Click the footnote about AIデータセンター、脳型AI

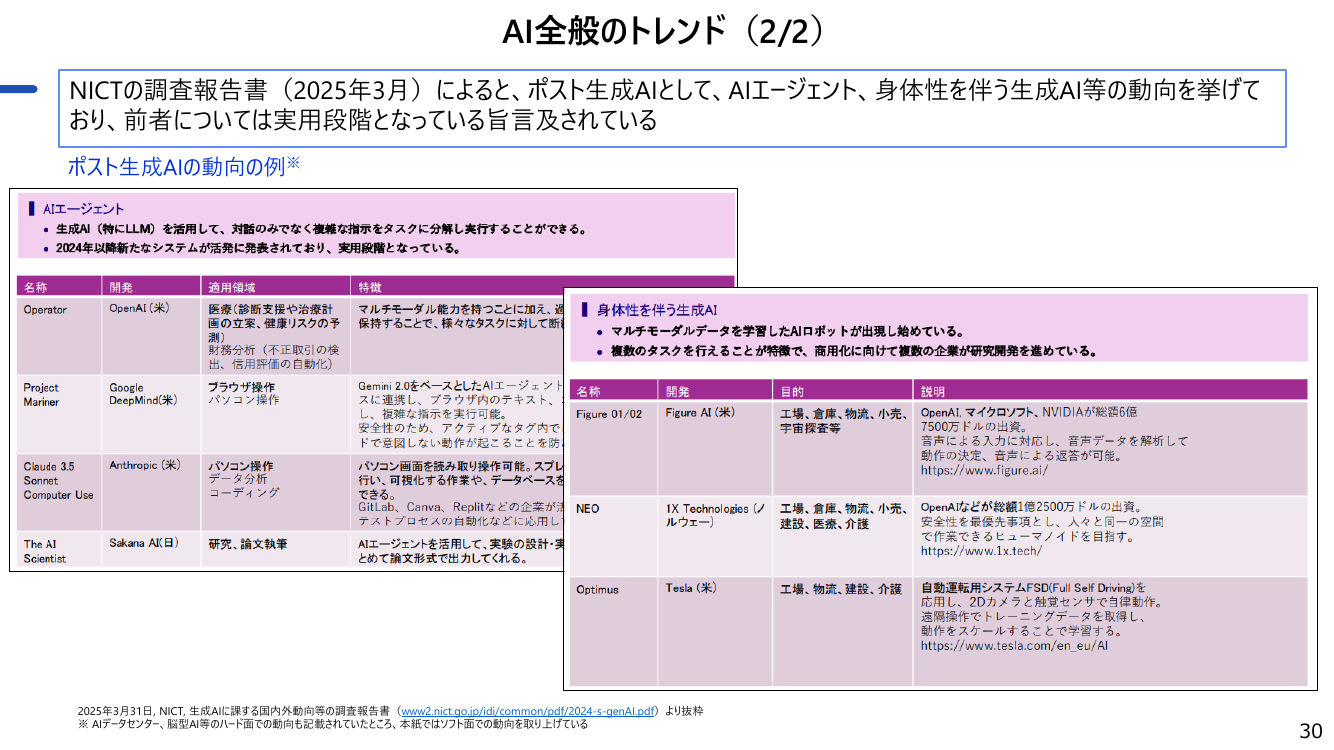333,724
